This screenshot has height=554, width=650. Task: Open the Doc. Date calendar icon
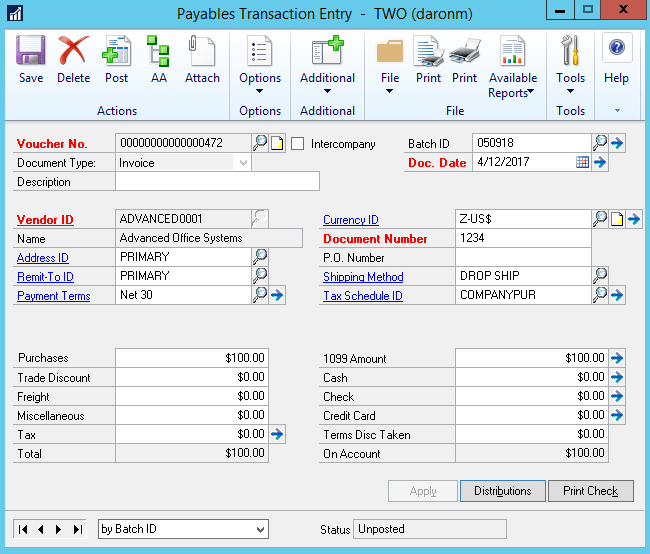(x=582, y=162)
